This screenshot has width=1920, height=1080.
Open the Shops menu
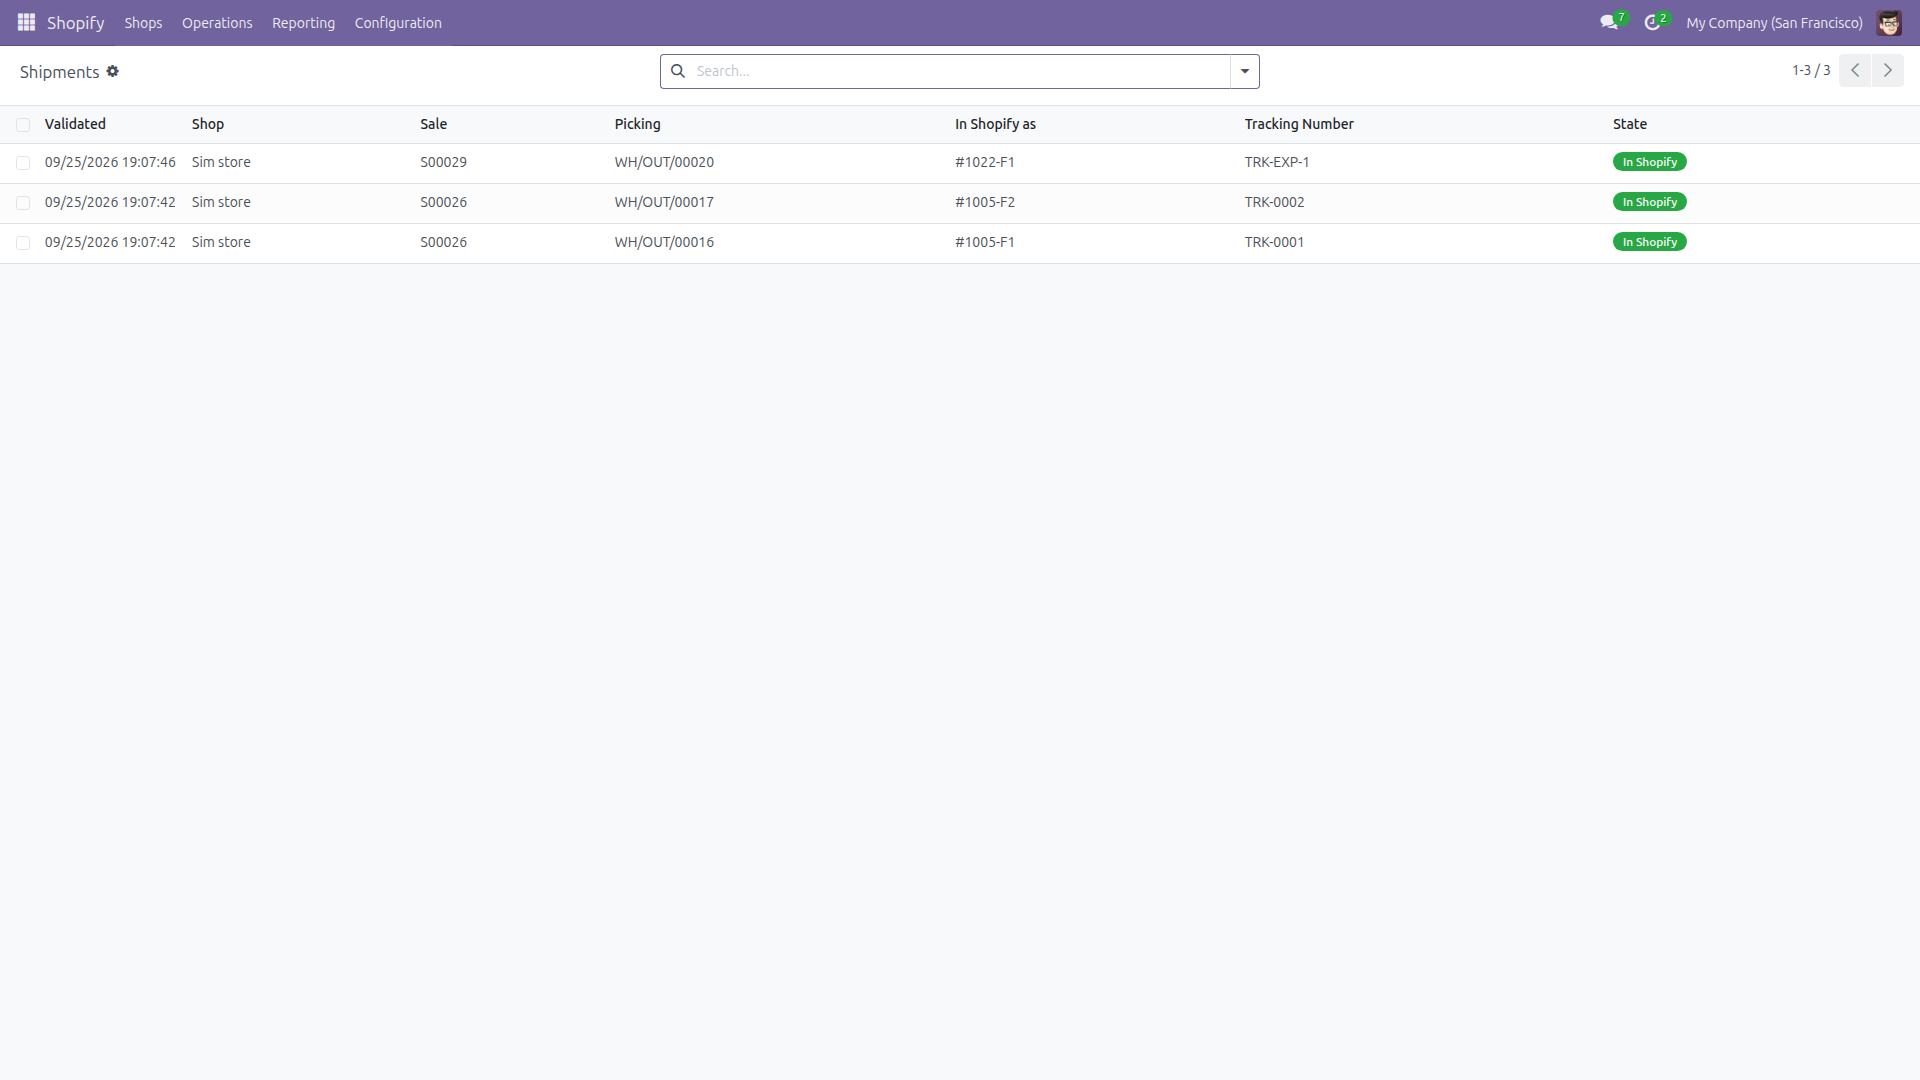143,22
